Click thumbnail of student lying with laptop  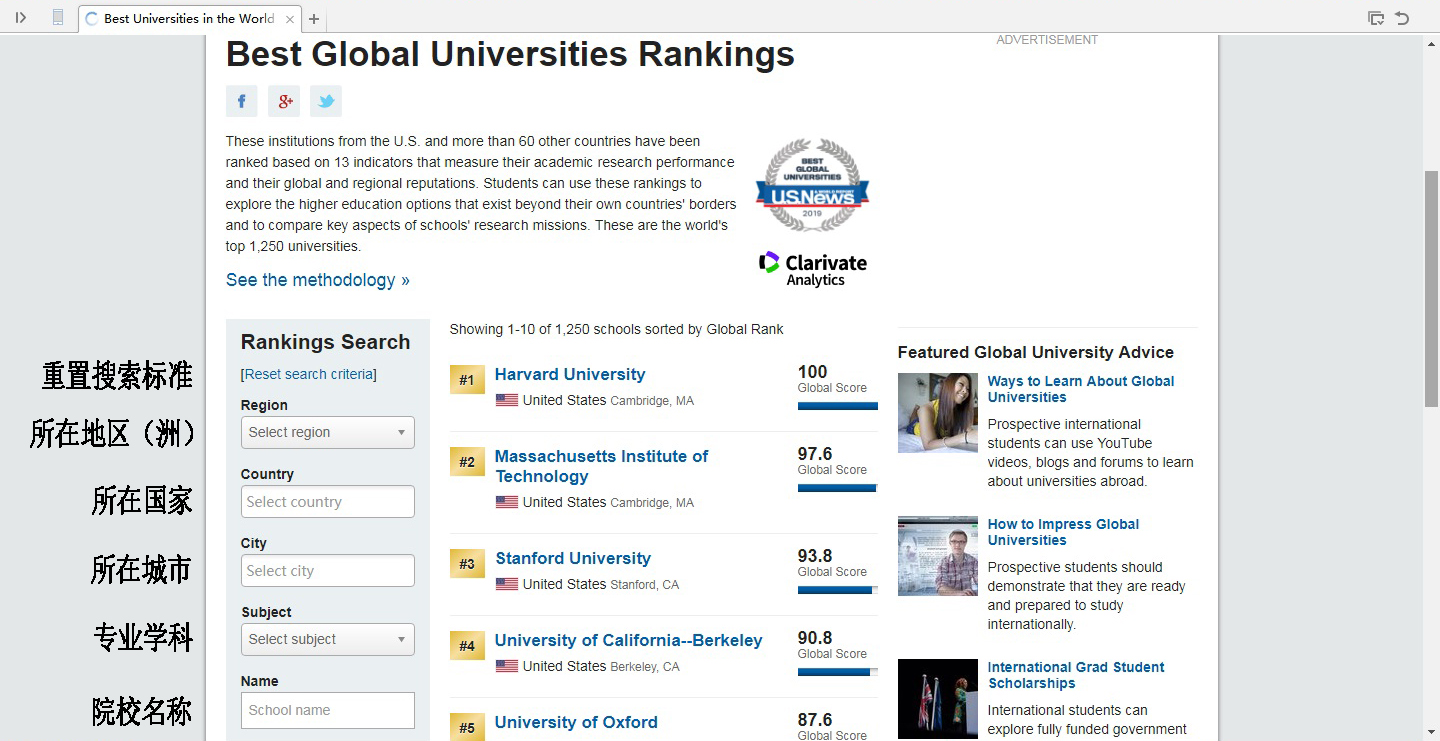click(x=938, y=413)
